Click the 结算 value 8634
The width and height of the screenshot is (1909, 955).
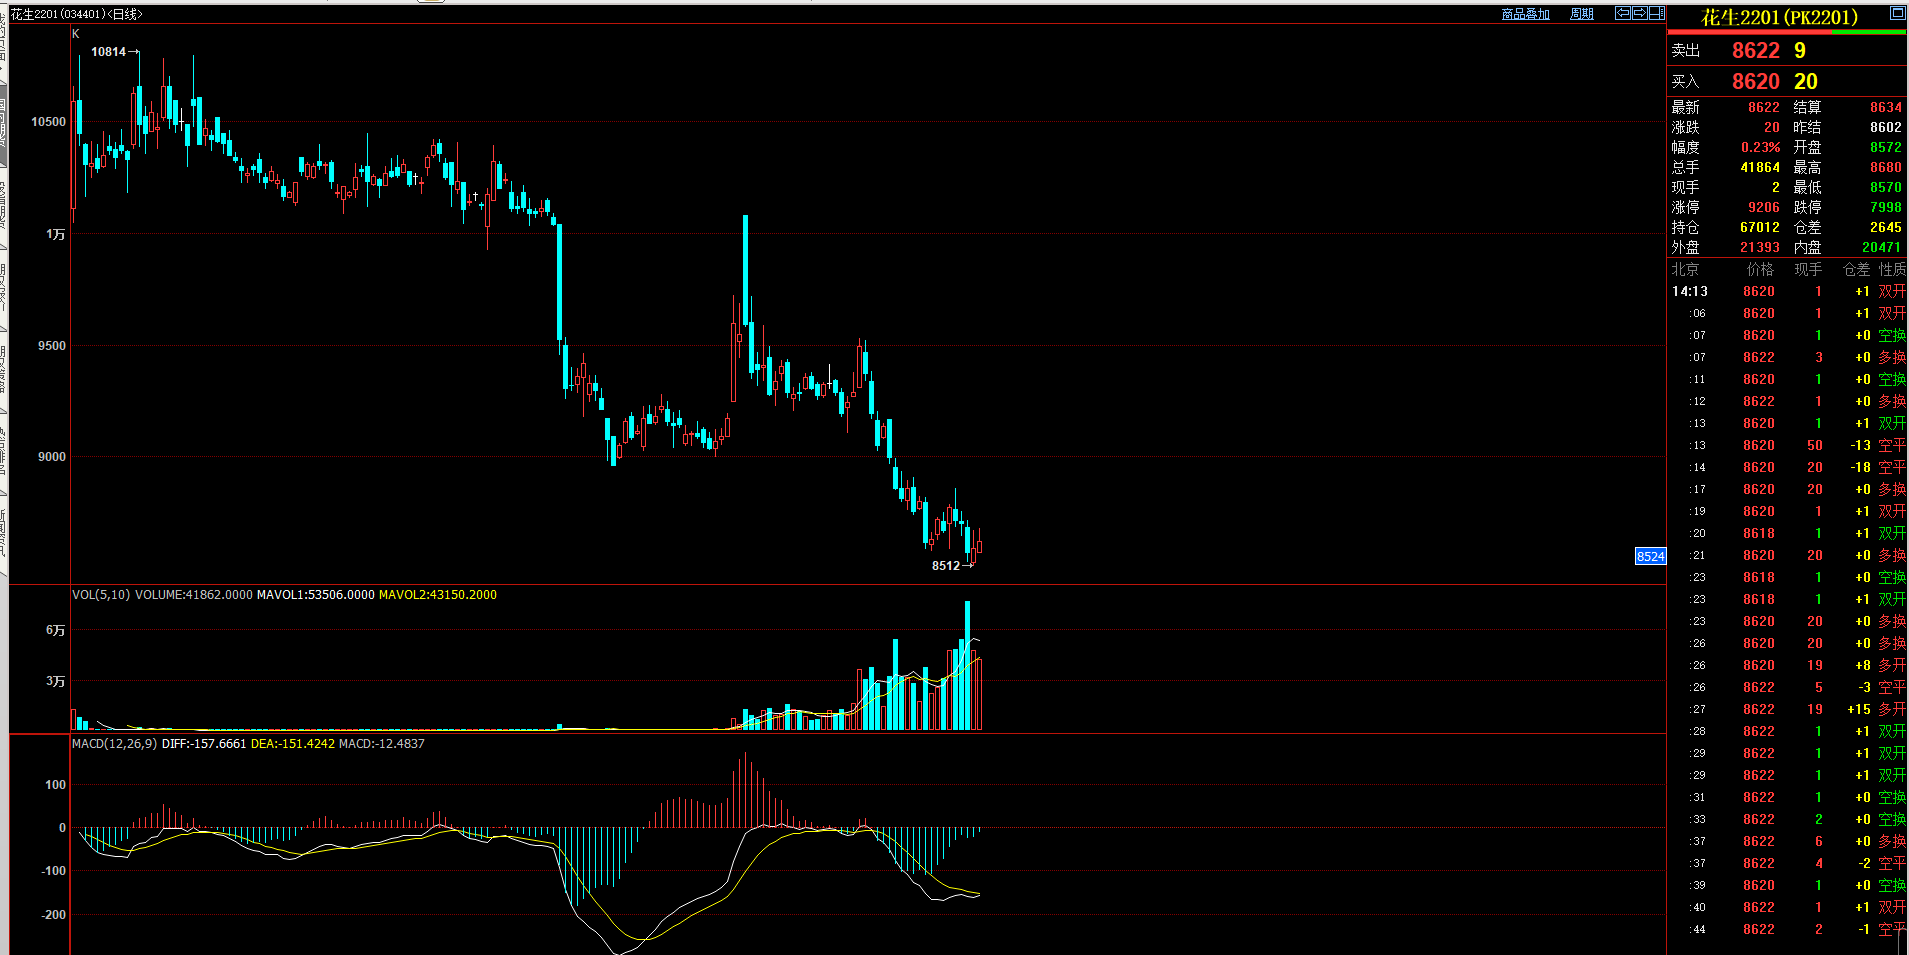point(1886,107)
